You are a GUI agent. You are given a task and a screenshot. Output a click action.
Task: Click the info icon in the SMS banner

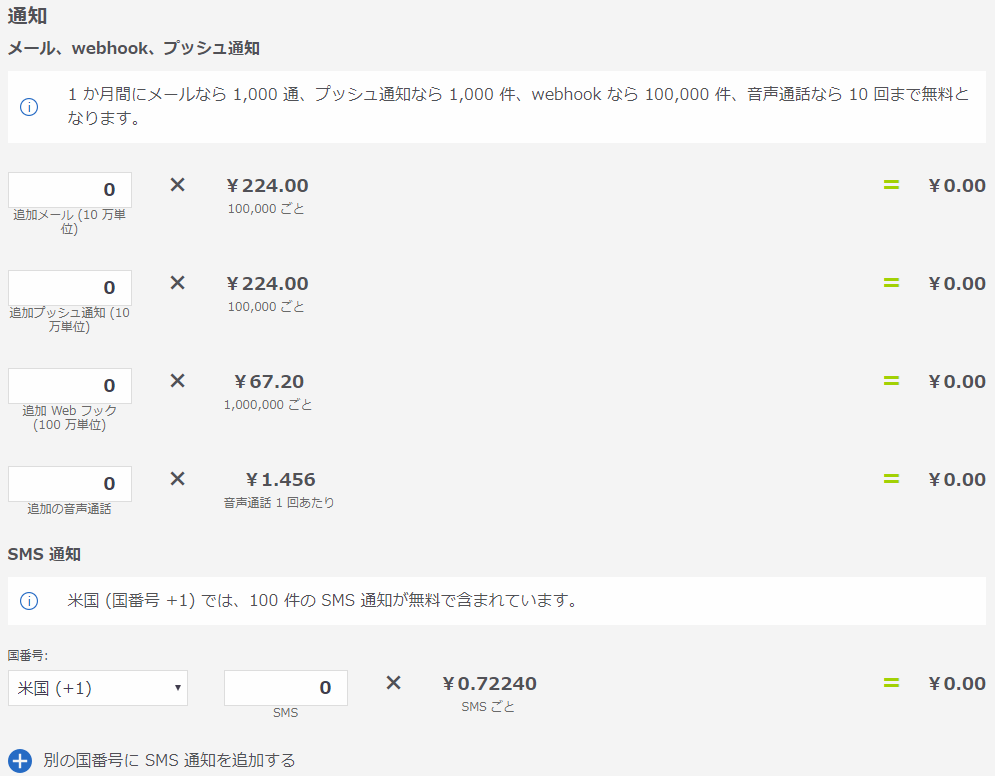(x=29, y=601)
